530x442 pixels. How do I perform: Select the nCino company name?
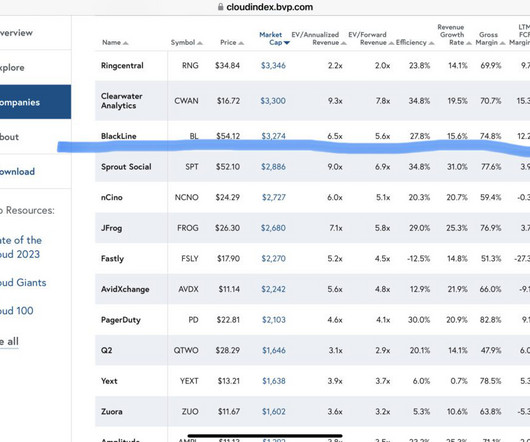112,197
